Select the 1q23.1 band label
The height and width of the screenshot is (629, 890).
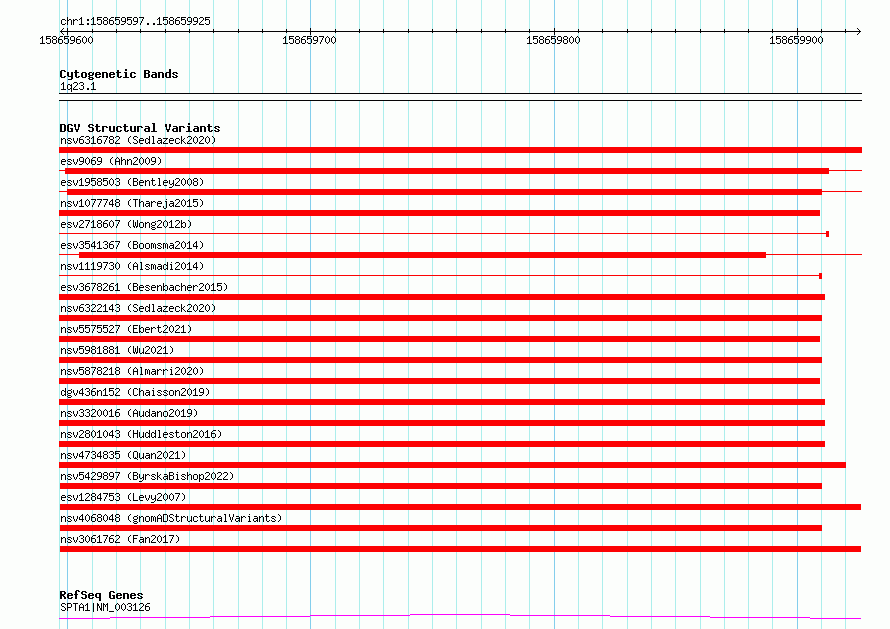(x=78, y=86)
